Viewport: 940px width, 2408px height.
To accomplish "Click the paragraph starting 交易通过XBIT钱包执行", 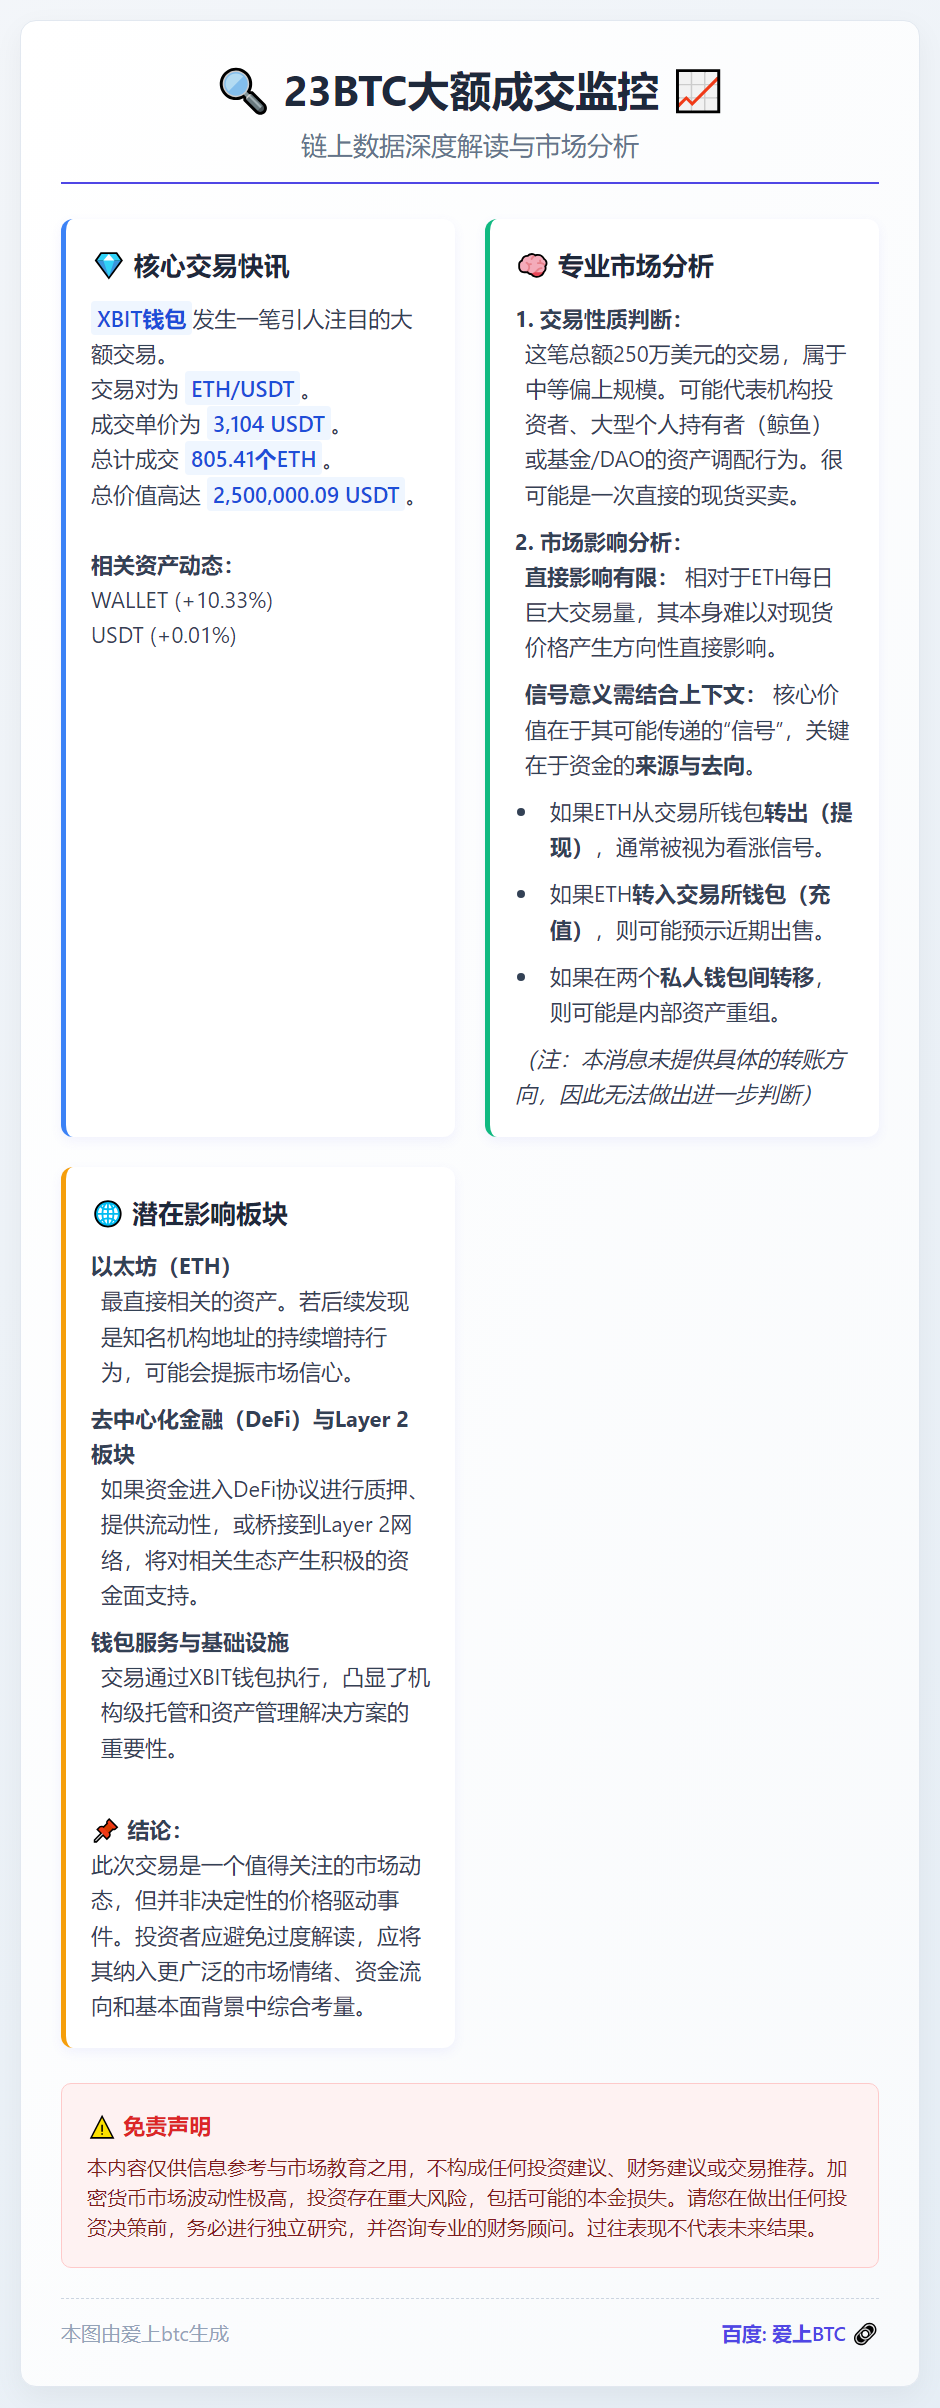I will click(x=265, y=1712).
